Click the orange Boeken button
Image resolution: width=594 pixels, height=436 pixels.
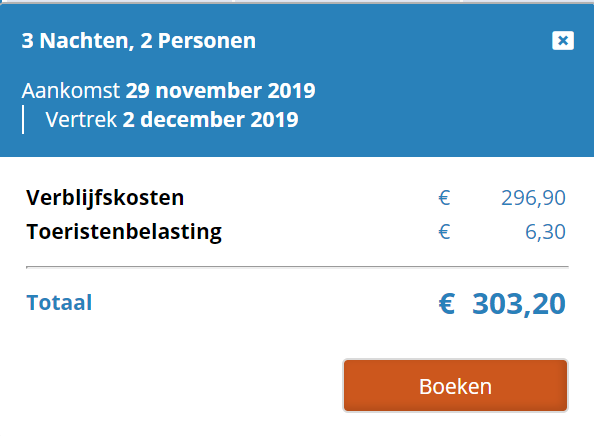tap(455, 386)
